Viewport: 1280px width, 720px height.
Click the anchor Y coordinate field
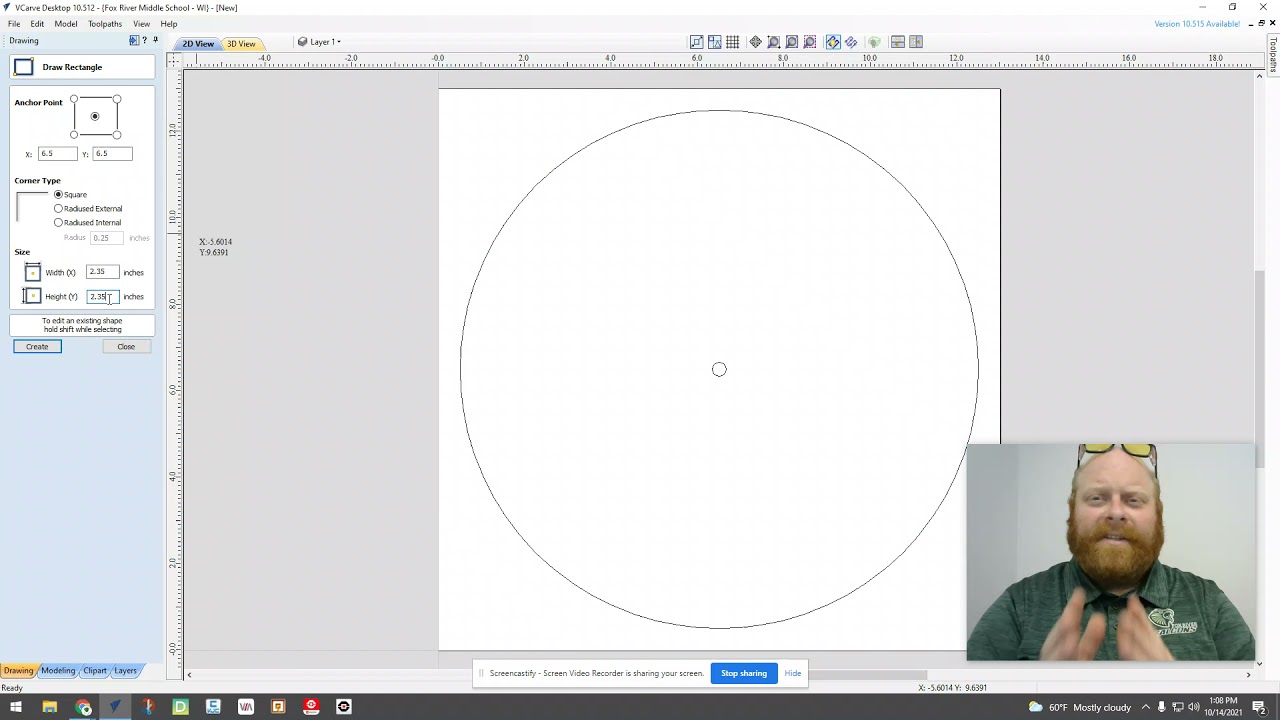(112, 153)
